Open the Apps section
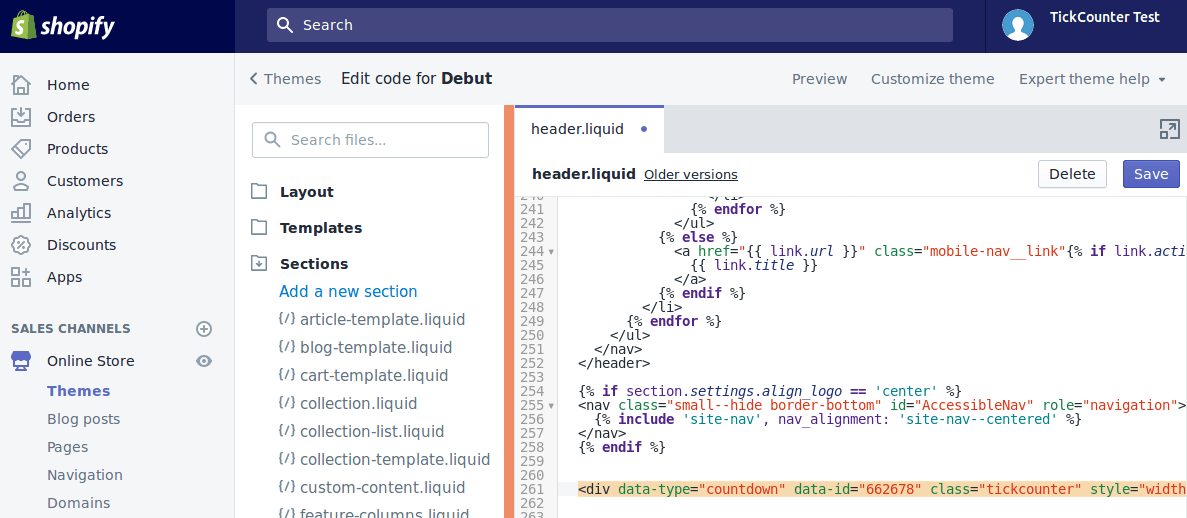The image size is (1187, 518). pyautogui.click(x=64, y=277)
